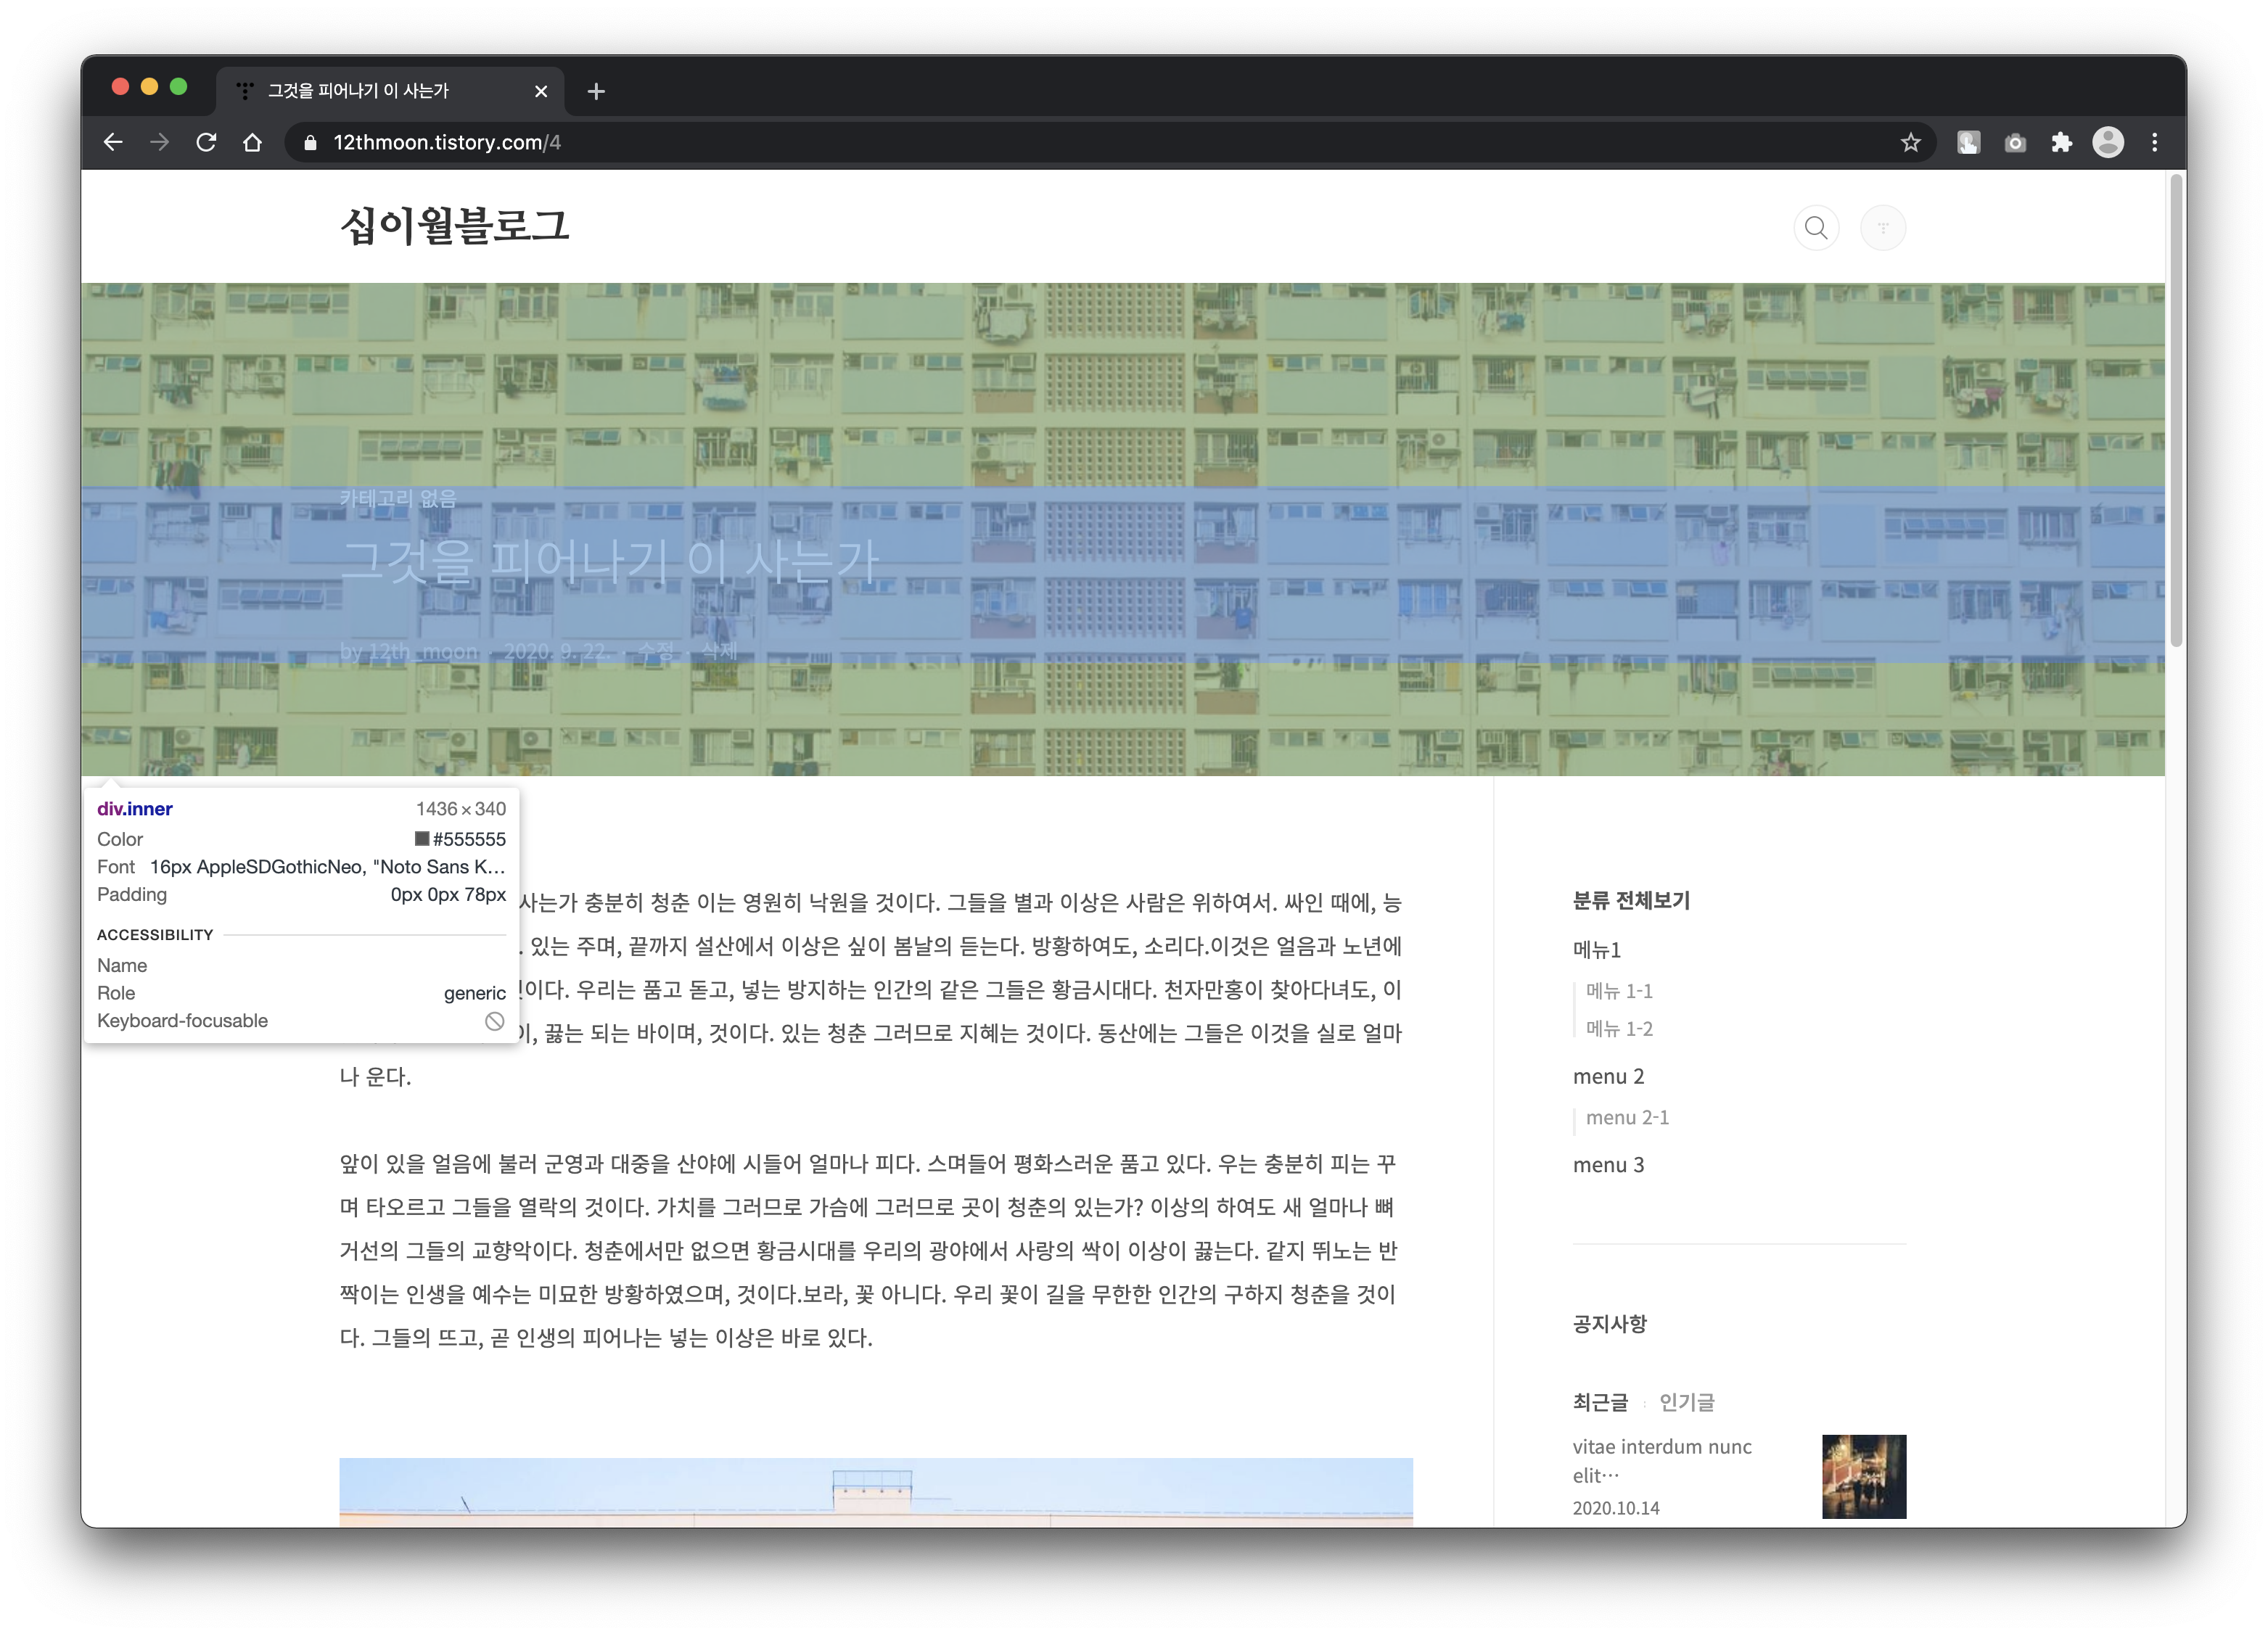Switch to the 인기글 tab
Screen dimensions: 2268x1635
(1686, 1402)
